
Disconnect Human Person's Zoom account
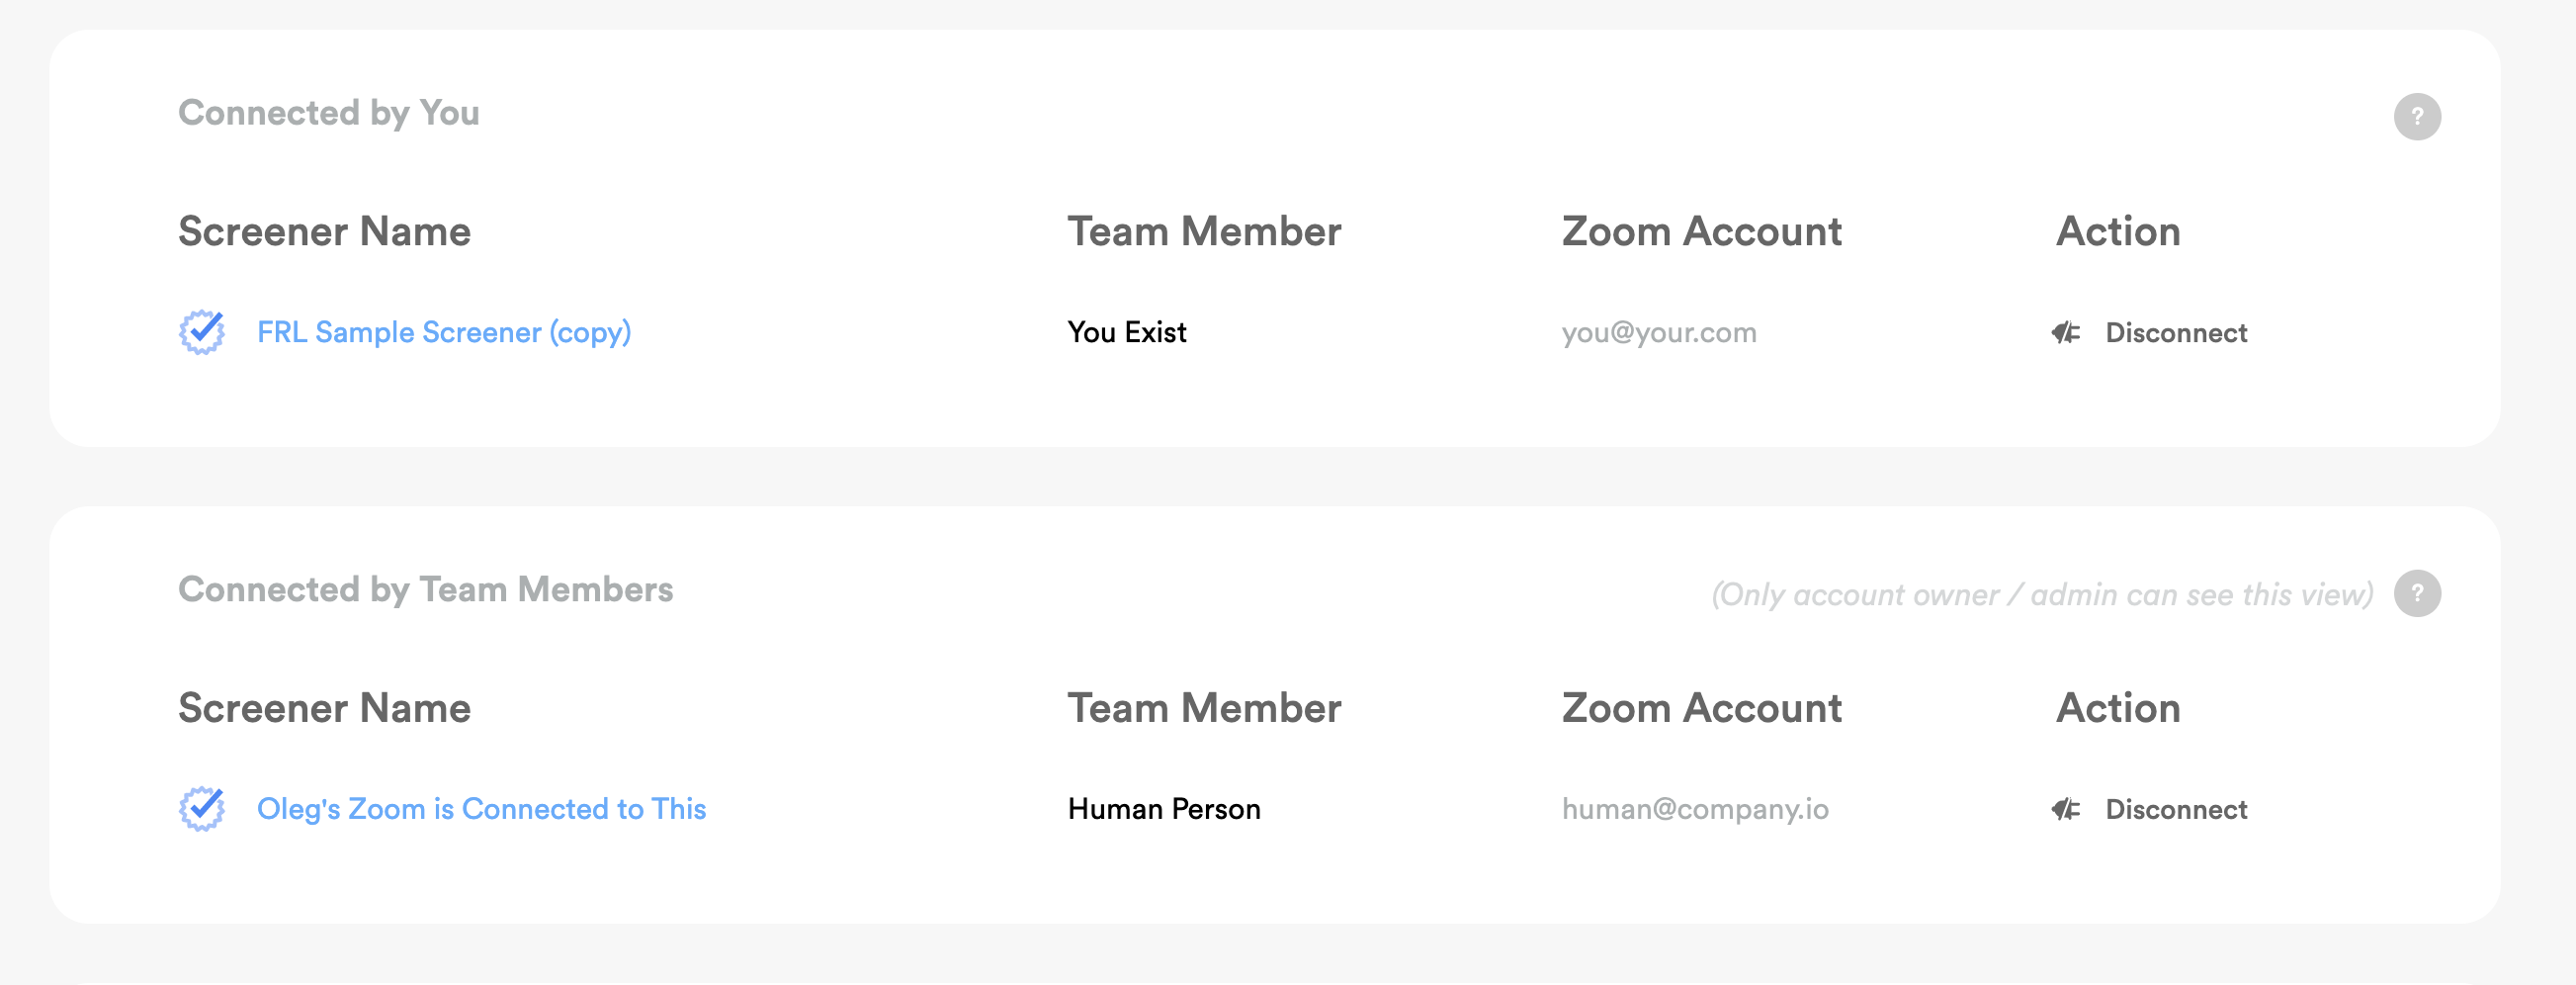click(2175, 809)
